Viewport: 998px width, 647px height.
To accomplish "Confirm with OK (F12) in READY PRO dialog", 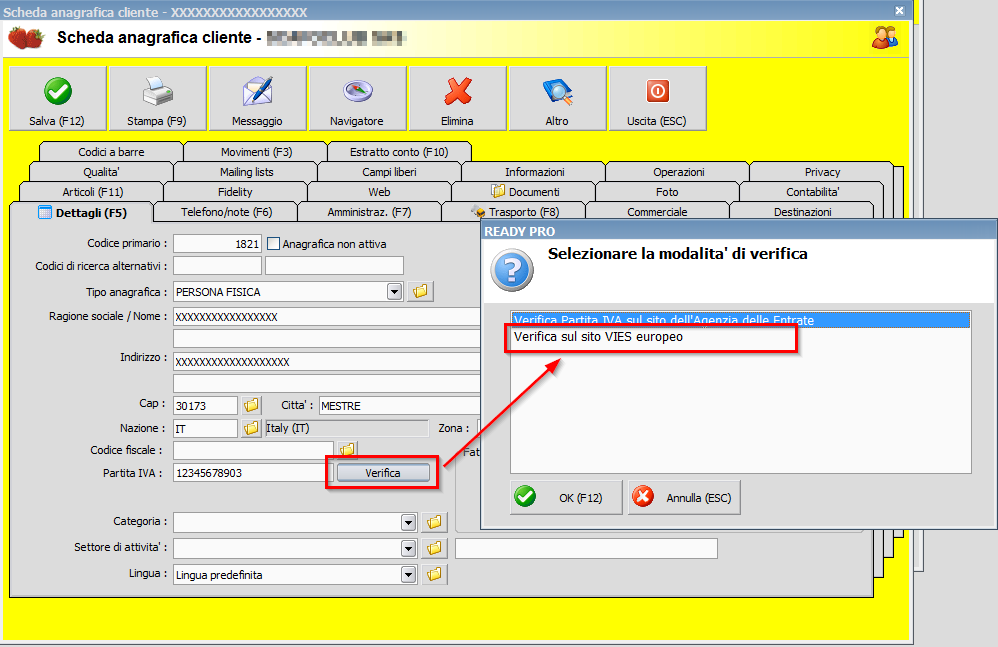I will (566, 497).
